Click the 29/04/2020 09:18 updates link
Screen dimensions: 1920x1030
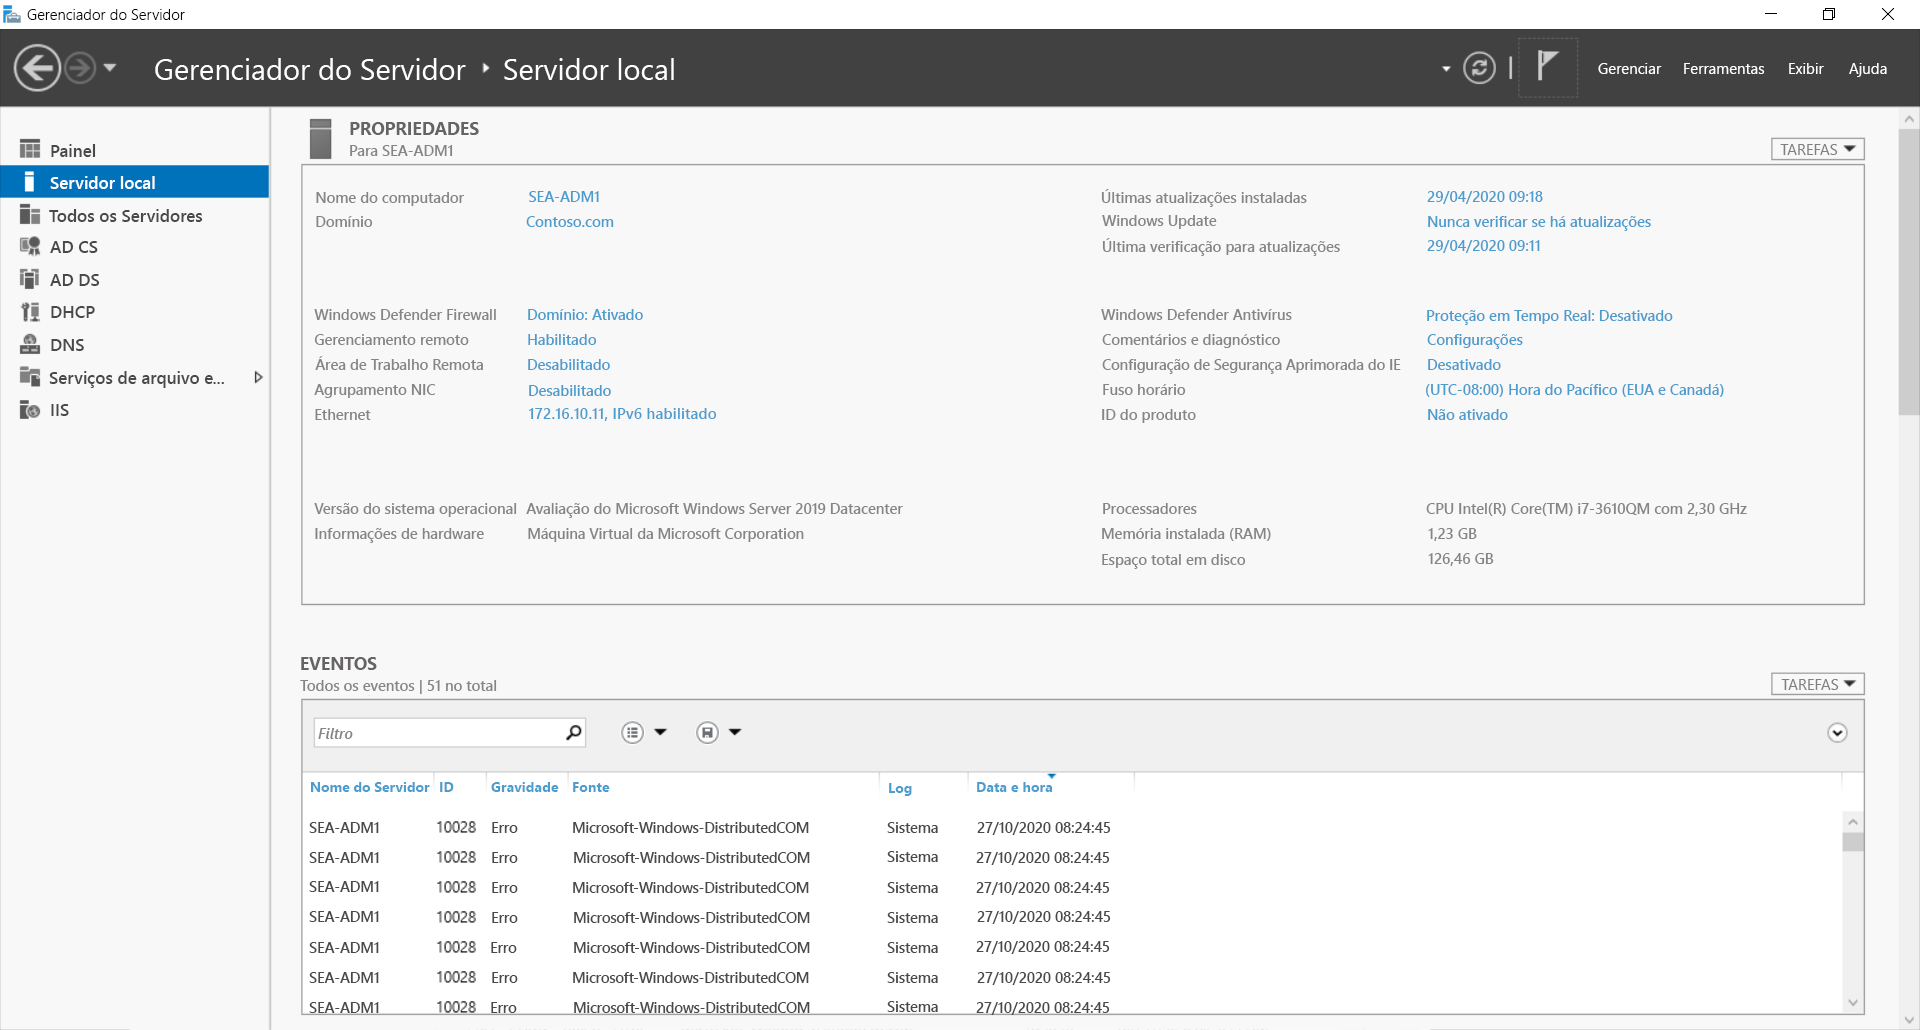pos(1484,197)
